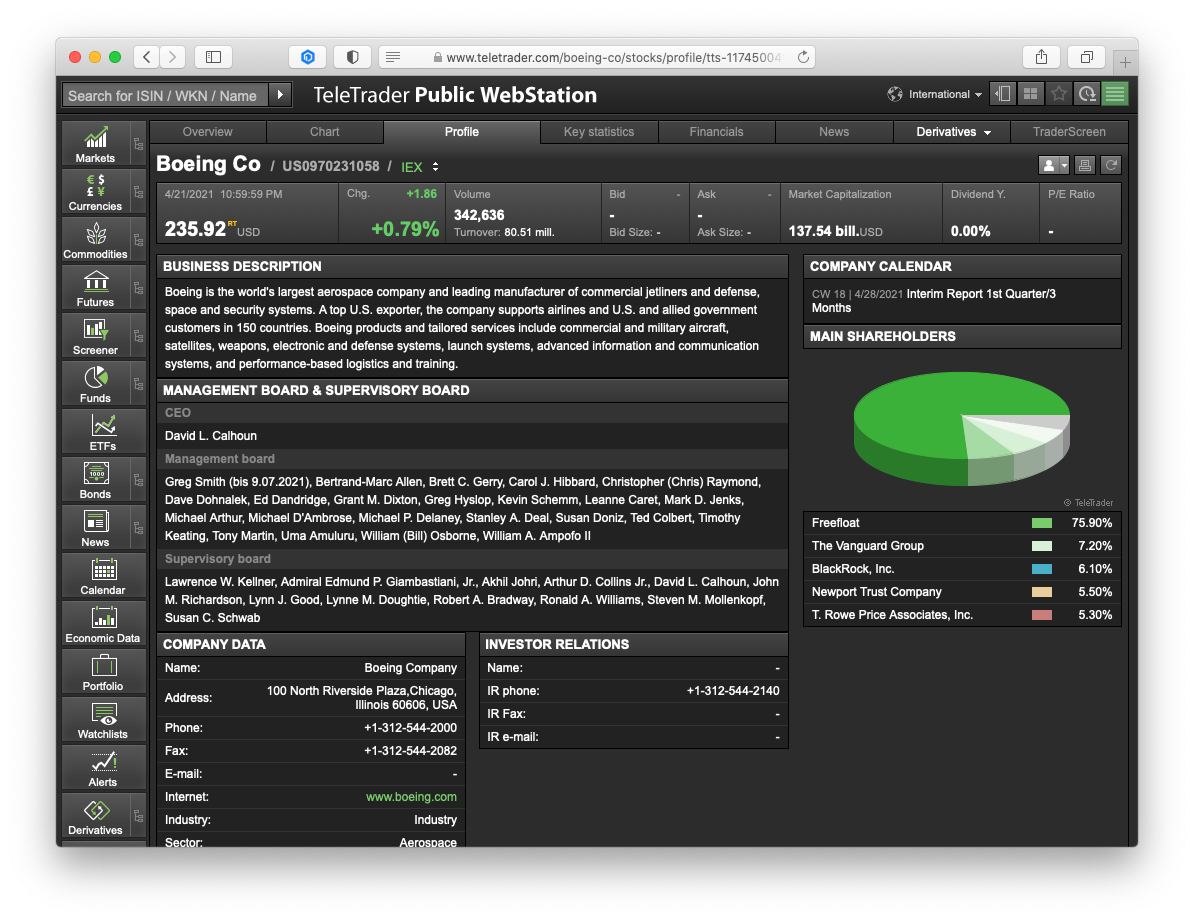Open the IEX exchange selector
Screen dimensions: 1194x921
420,167
